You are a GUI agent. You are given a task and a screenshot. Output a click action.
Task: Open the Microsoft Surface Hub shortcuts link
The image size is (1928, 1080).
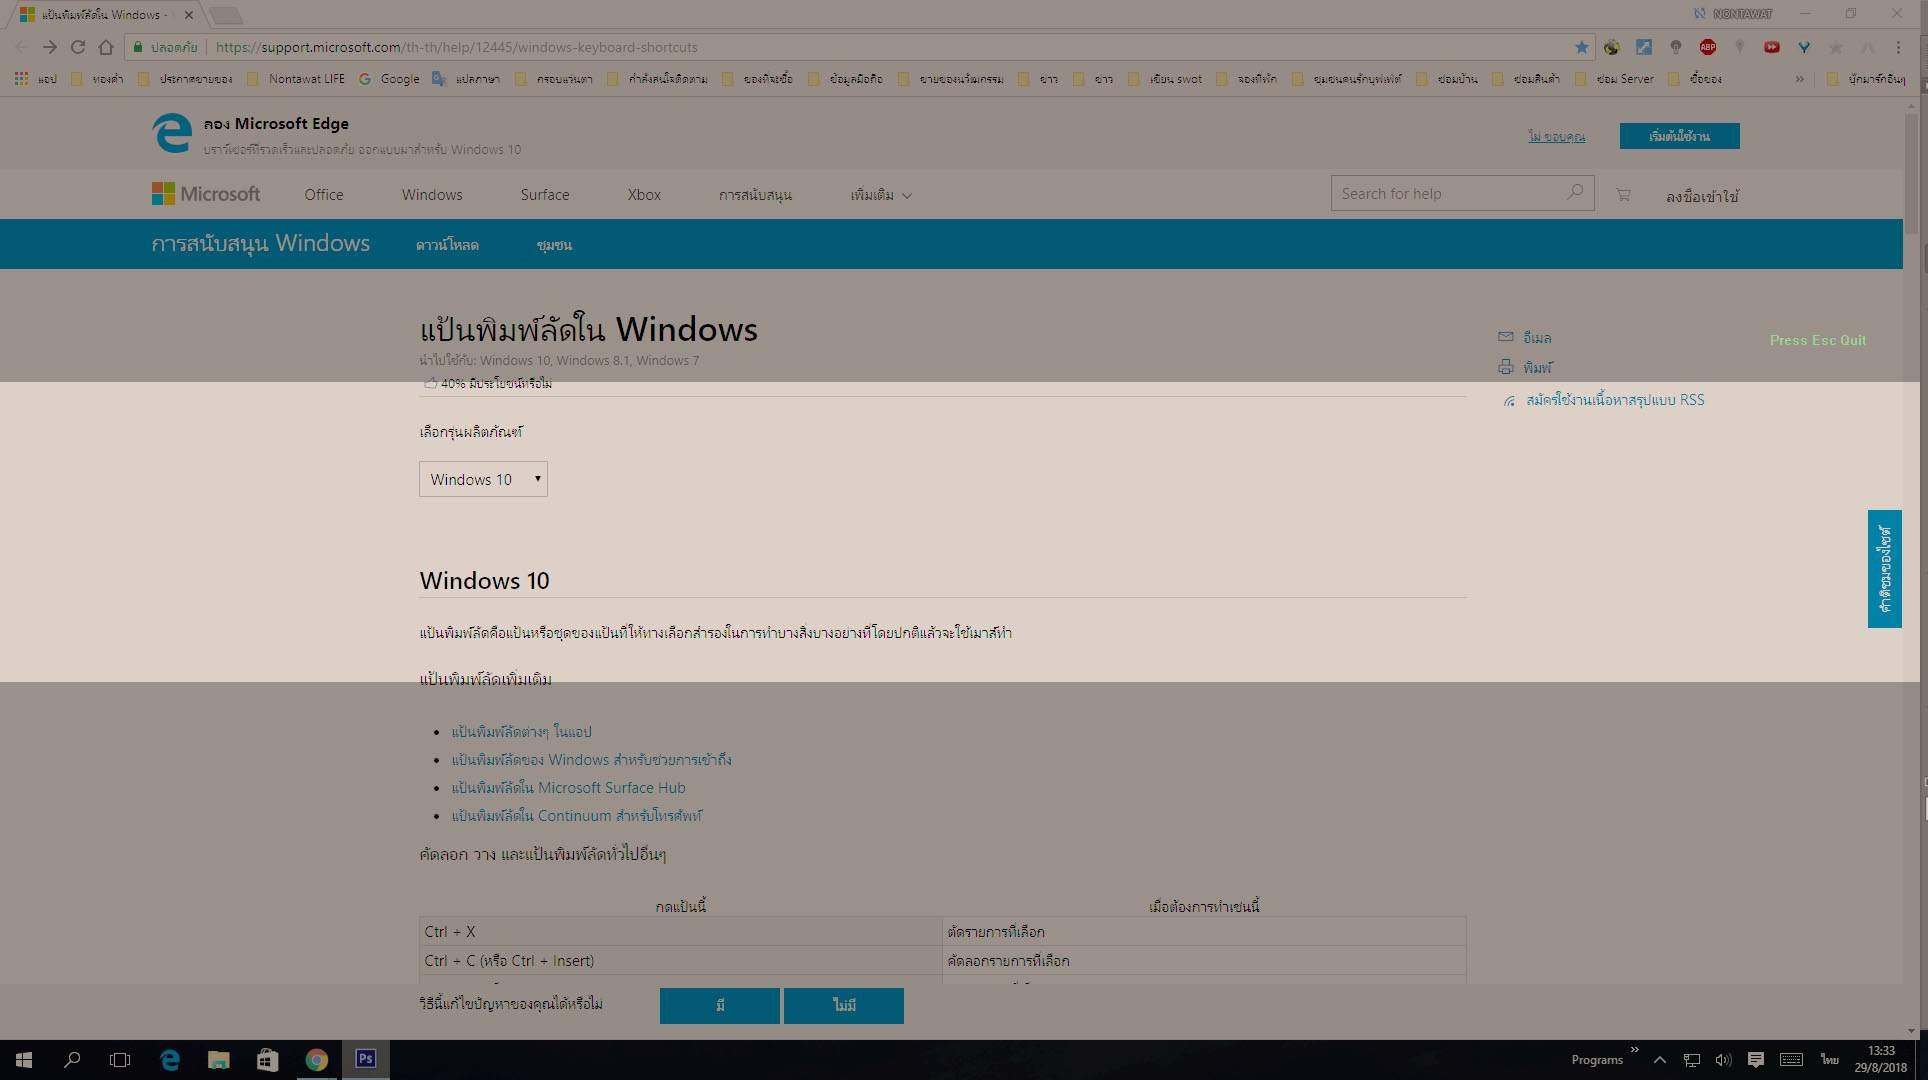[x=568, y=788]
